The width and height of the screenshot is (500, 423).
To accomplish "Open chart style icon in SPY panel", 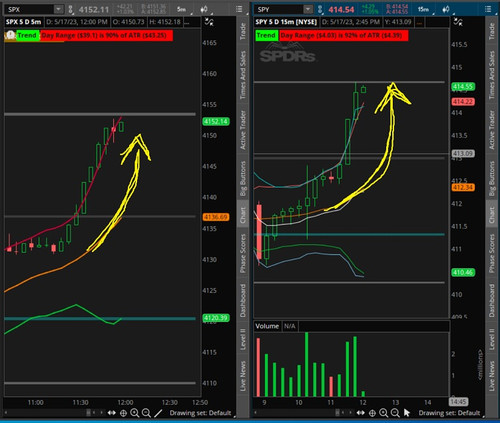I will pyautogui.click(x=446, y=9).
